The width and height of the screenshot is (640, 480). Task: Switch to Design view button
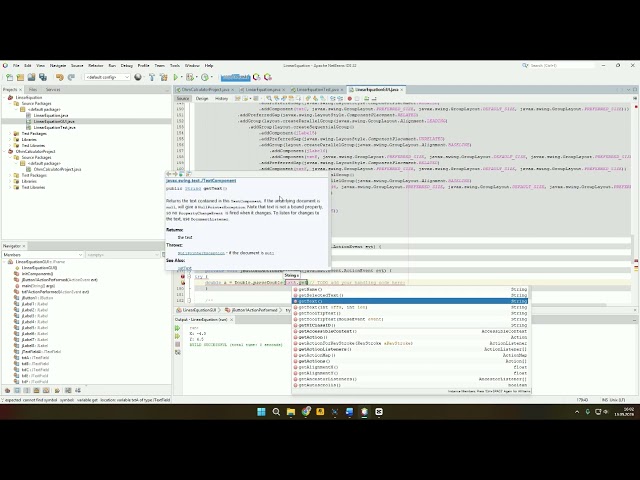tap(202, 98)
